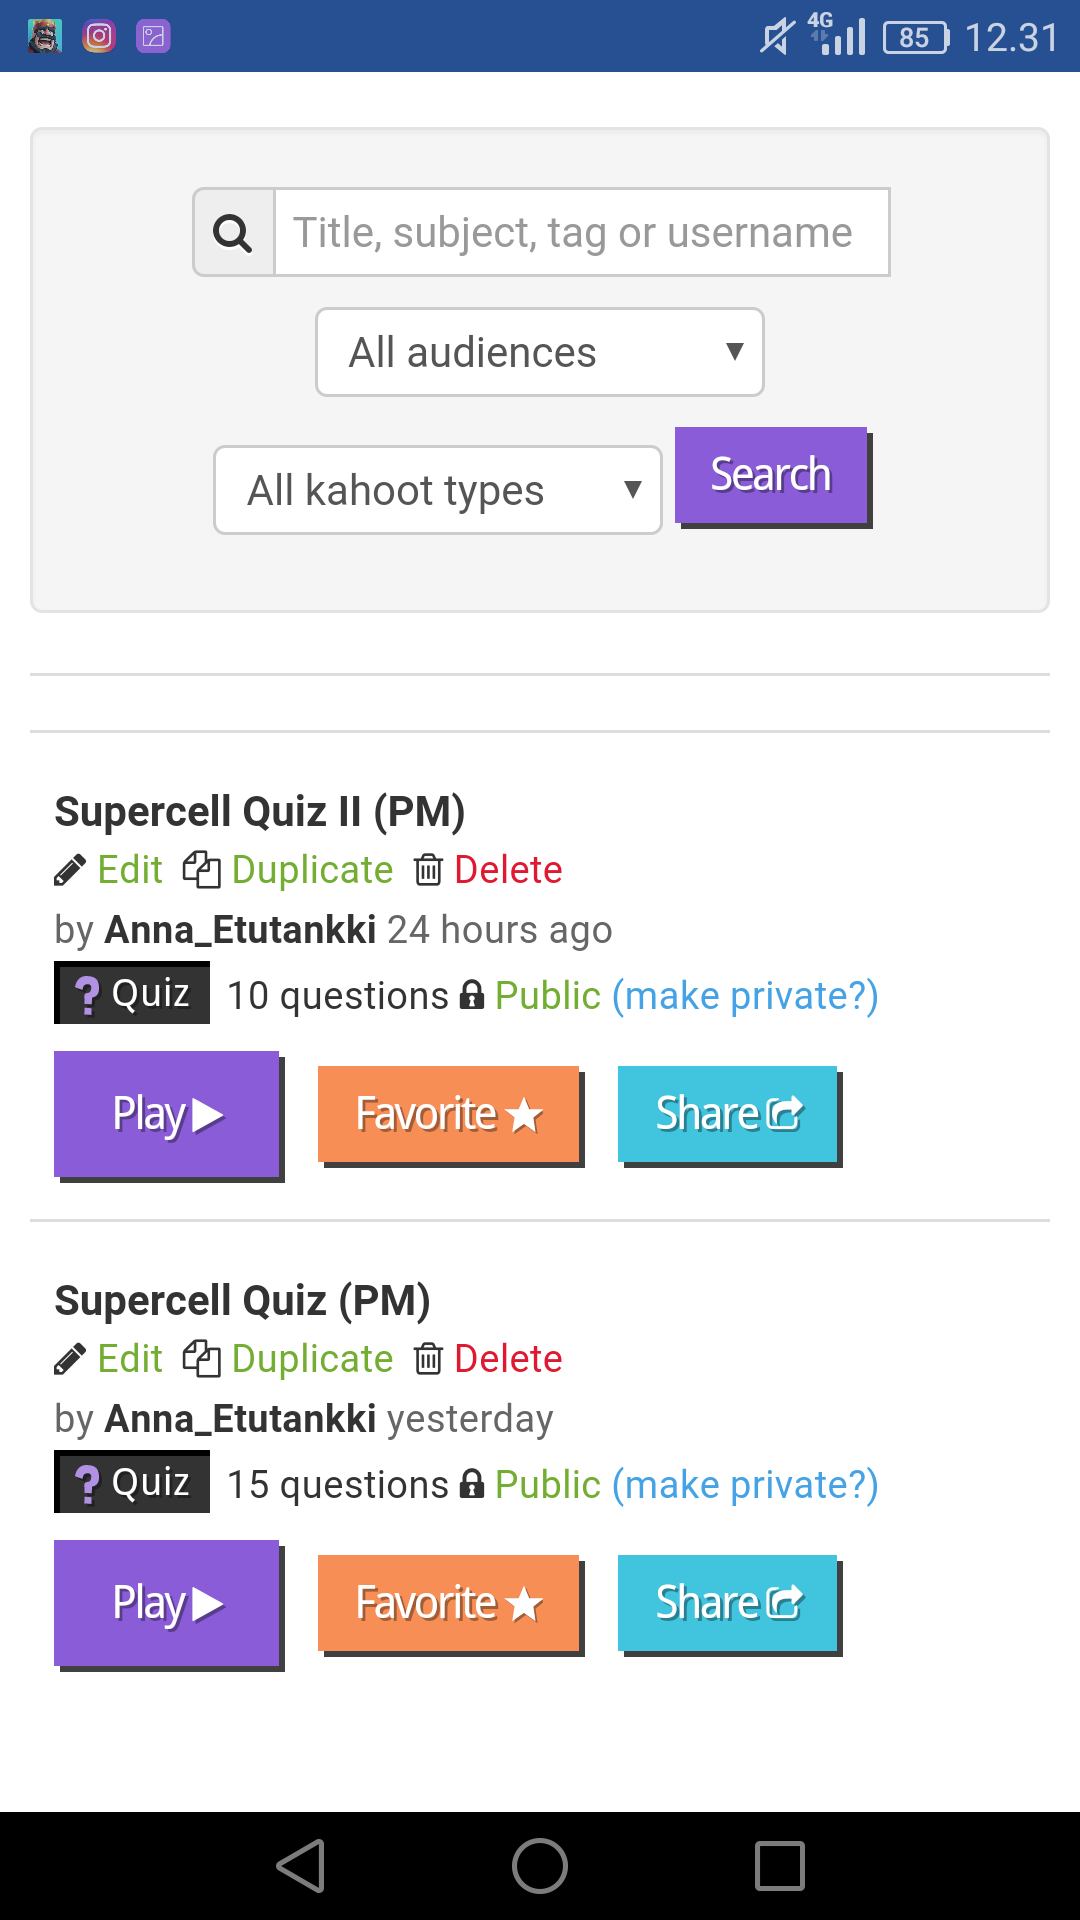Make Supercell Quiz (PM) private
This screenshot has width=1080, height=1920.
tap(745, 1485)
